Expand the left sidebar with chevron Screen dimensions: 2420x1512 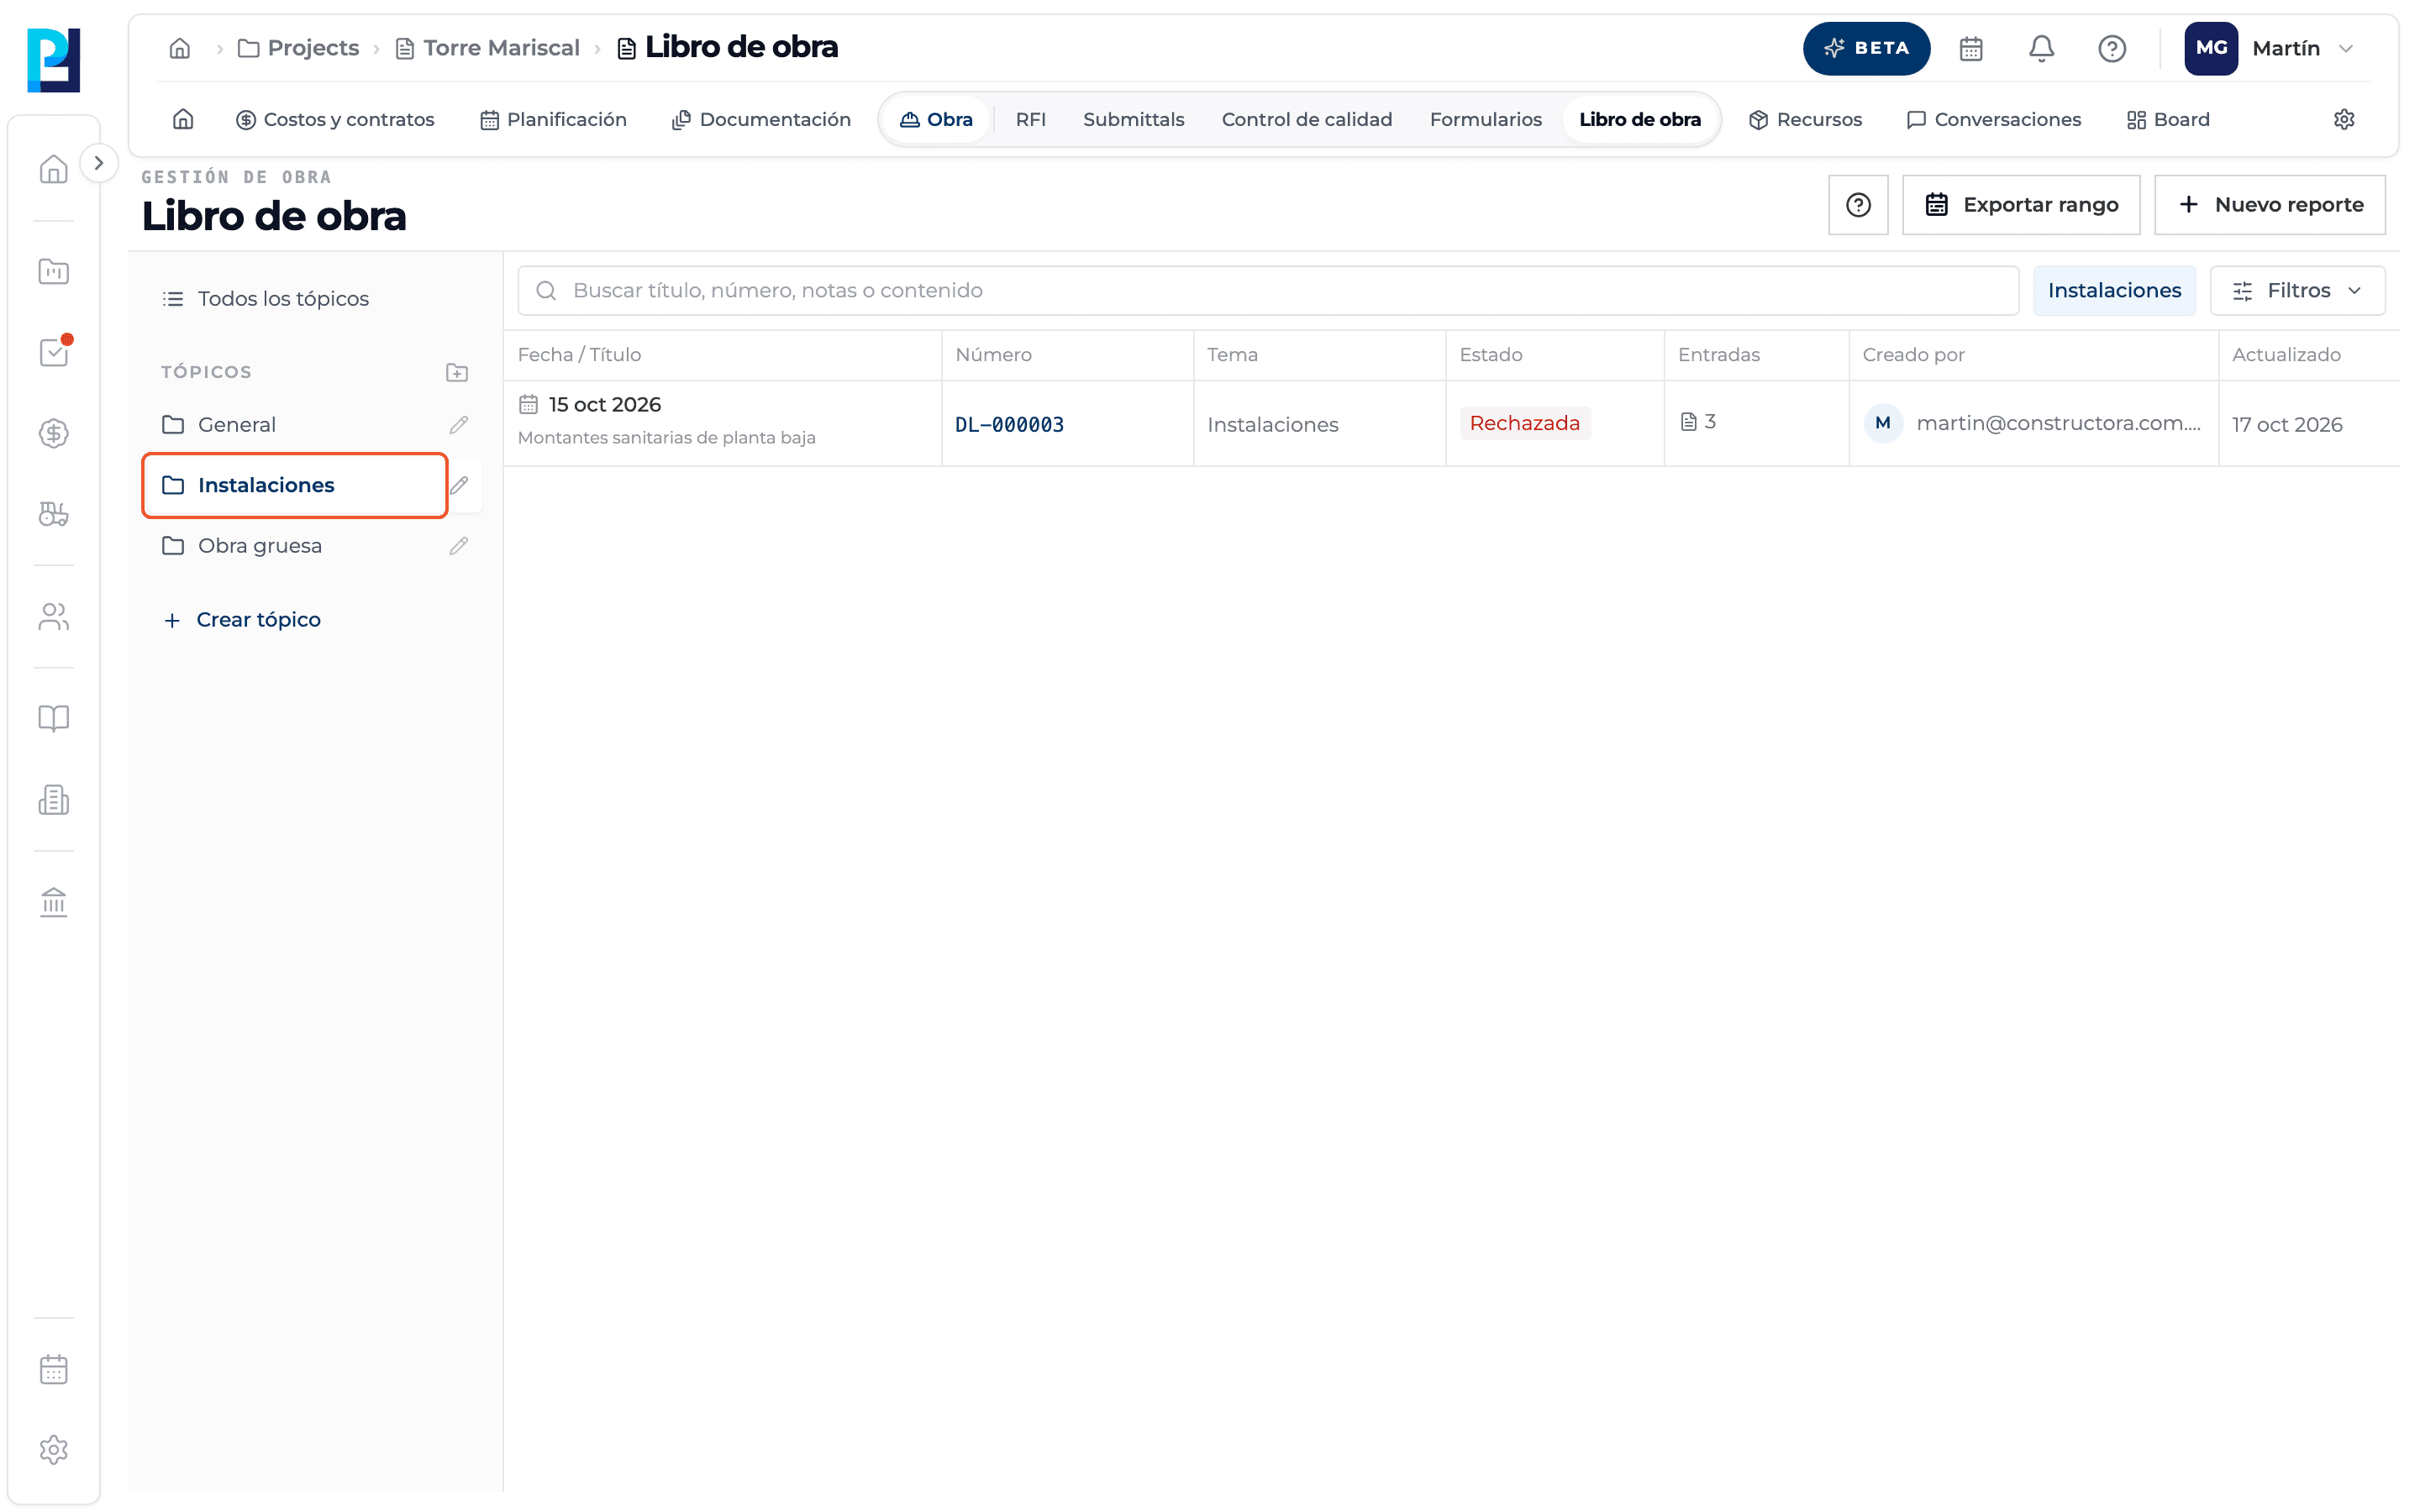tap(98, 163)
